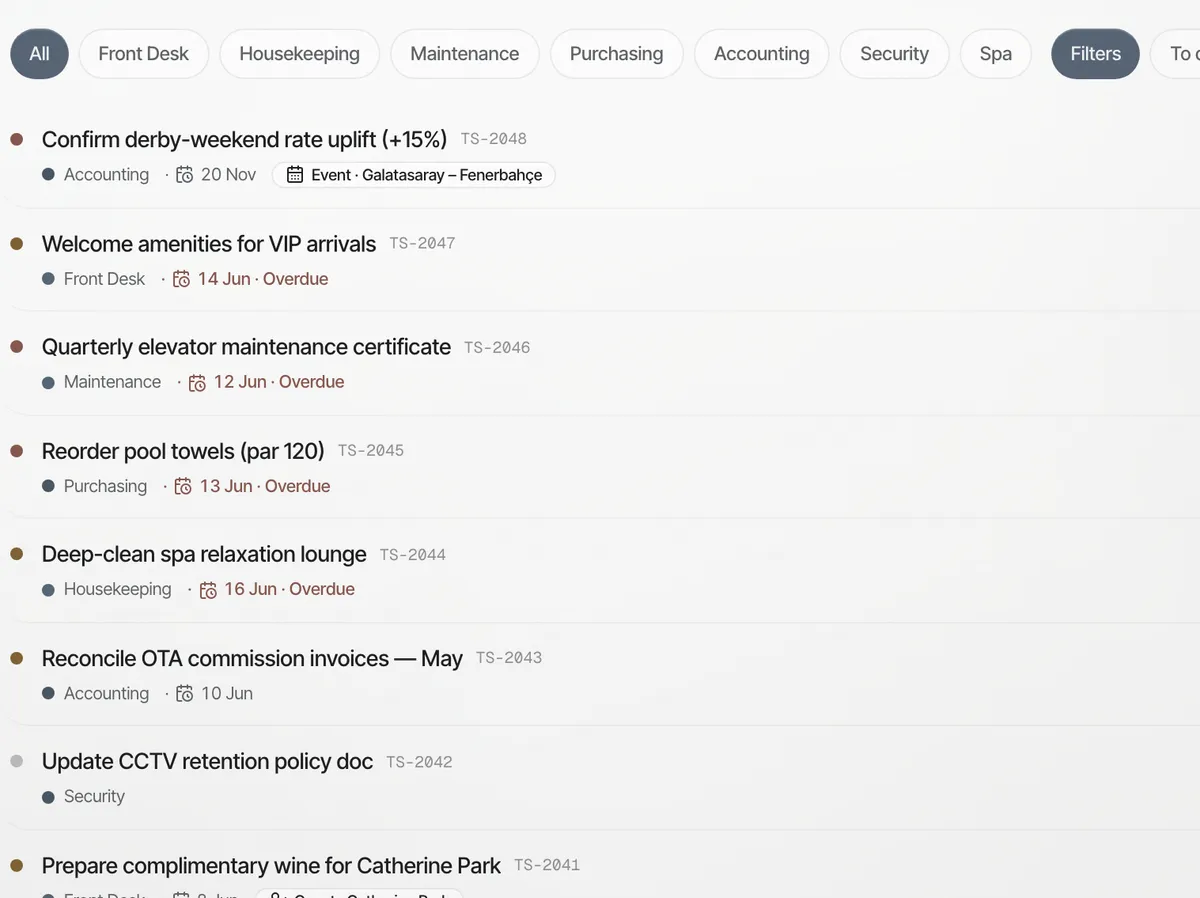Click the 10 Jun due date

(227, 693)
